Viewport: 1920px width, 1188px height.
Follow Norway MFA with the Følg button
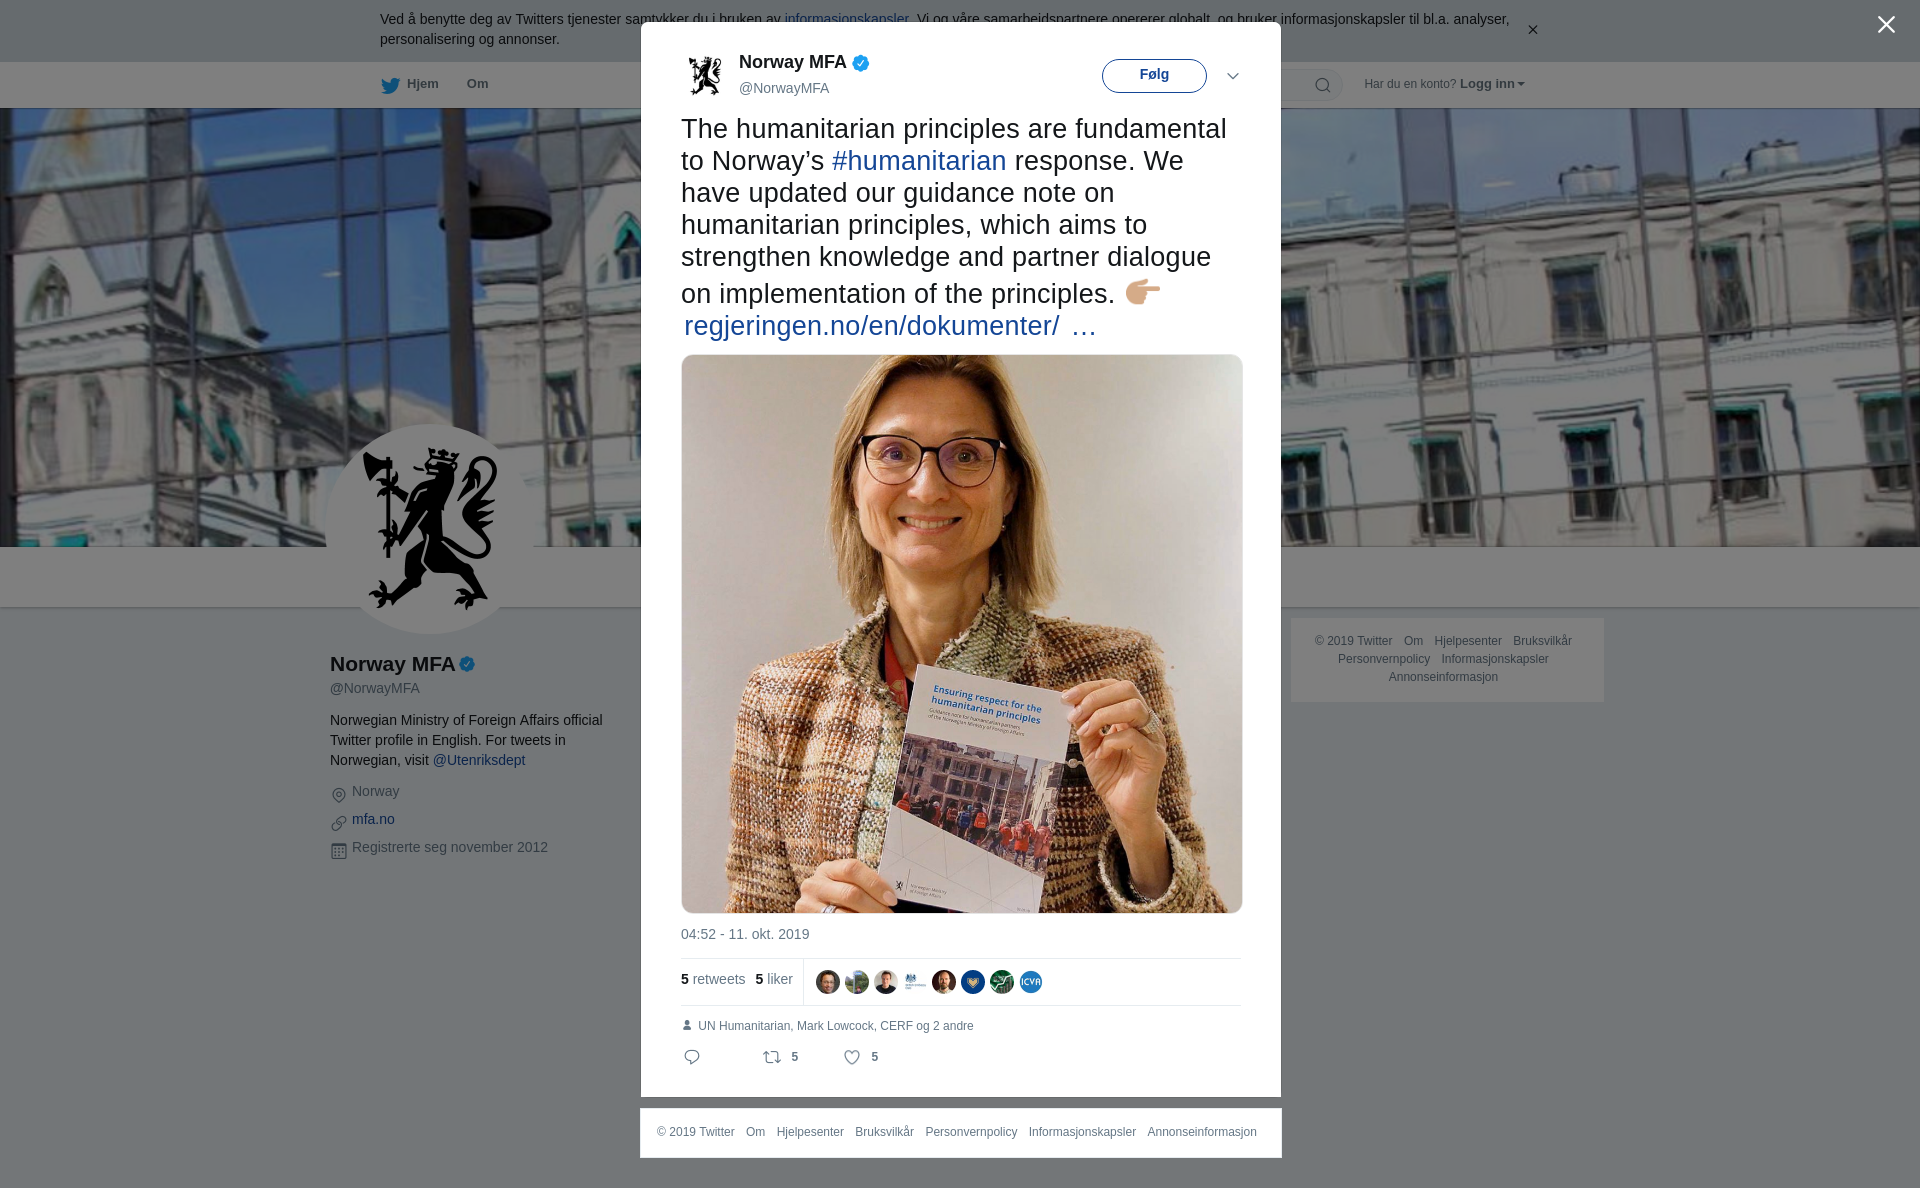coord(1154,76)
